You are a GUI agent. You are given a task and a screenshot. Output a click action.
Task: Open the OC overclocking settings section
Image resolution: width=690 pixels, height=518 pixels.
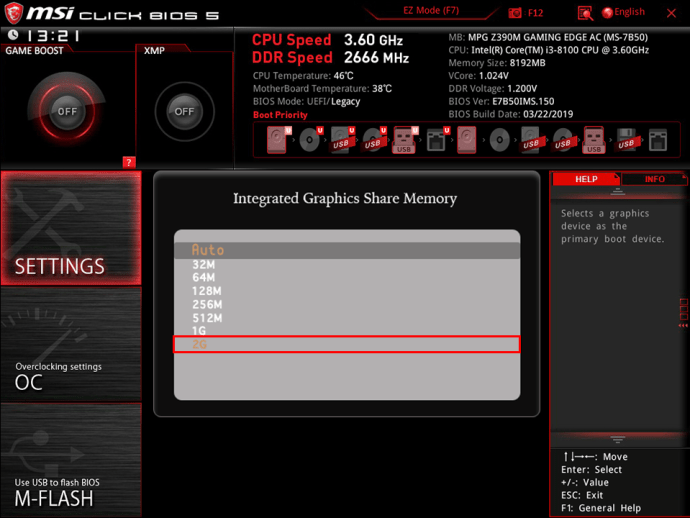(x=71, y=344)
